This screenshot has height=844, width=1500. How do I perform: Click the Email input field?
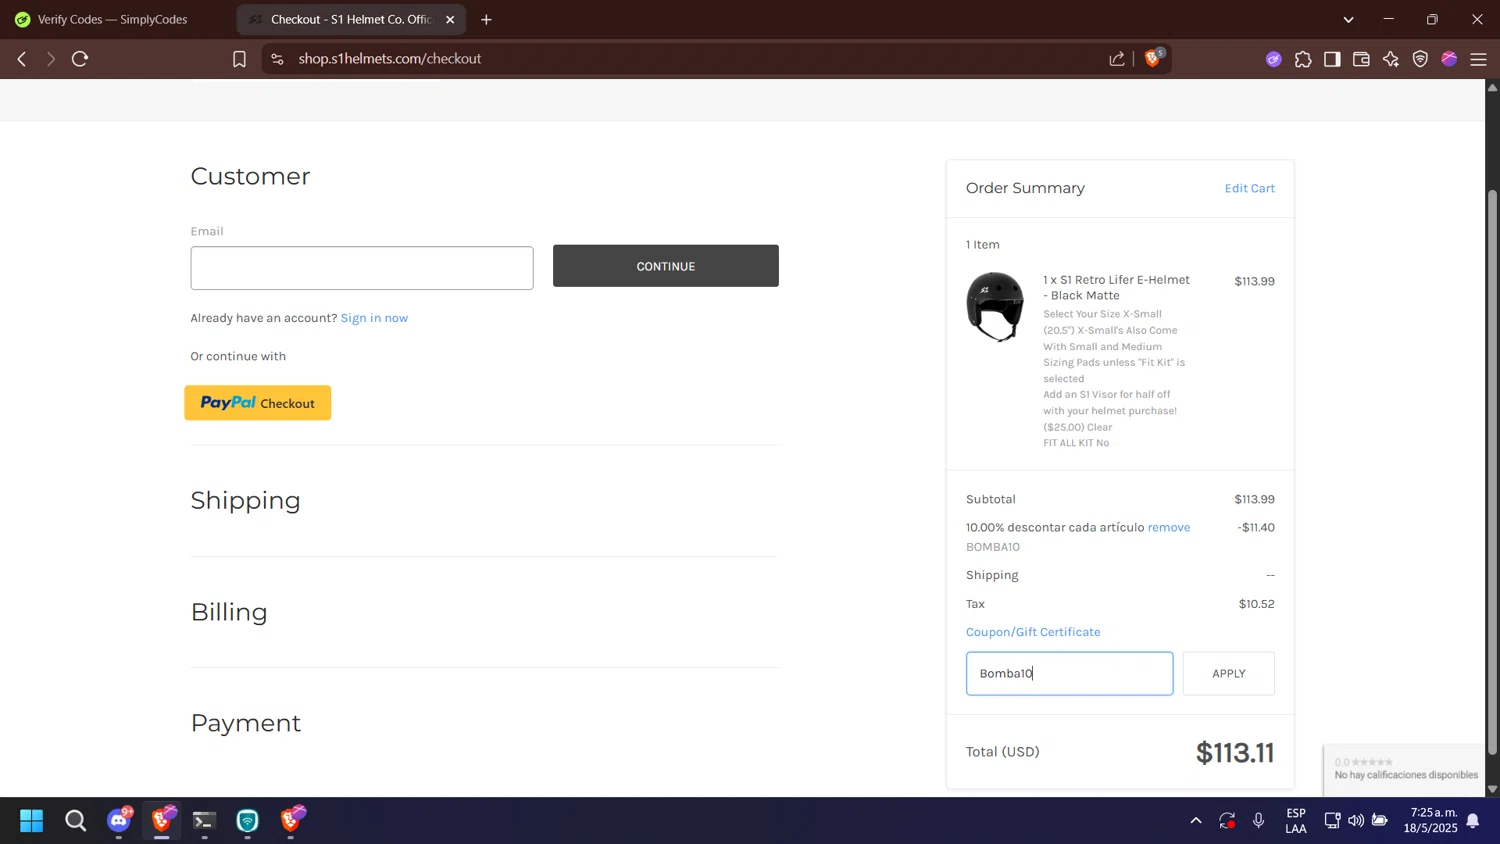tap(362, 268)
